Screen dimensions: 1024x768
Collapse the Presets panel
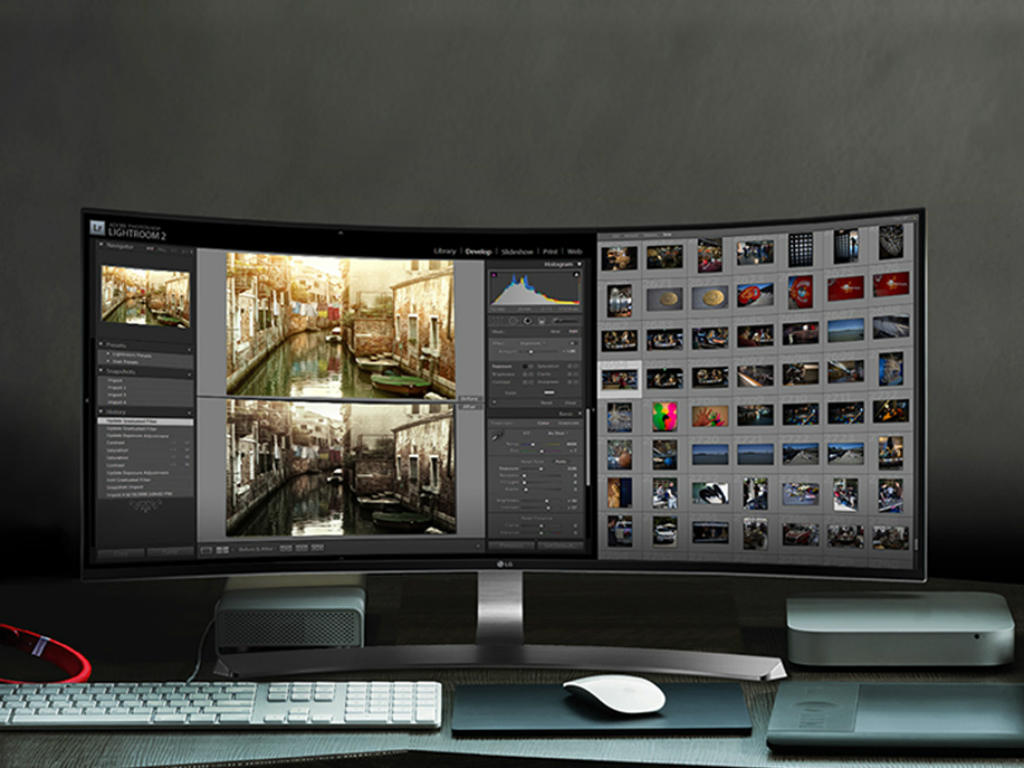click(102, 344)
